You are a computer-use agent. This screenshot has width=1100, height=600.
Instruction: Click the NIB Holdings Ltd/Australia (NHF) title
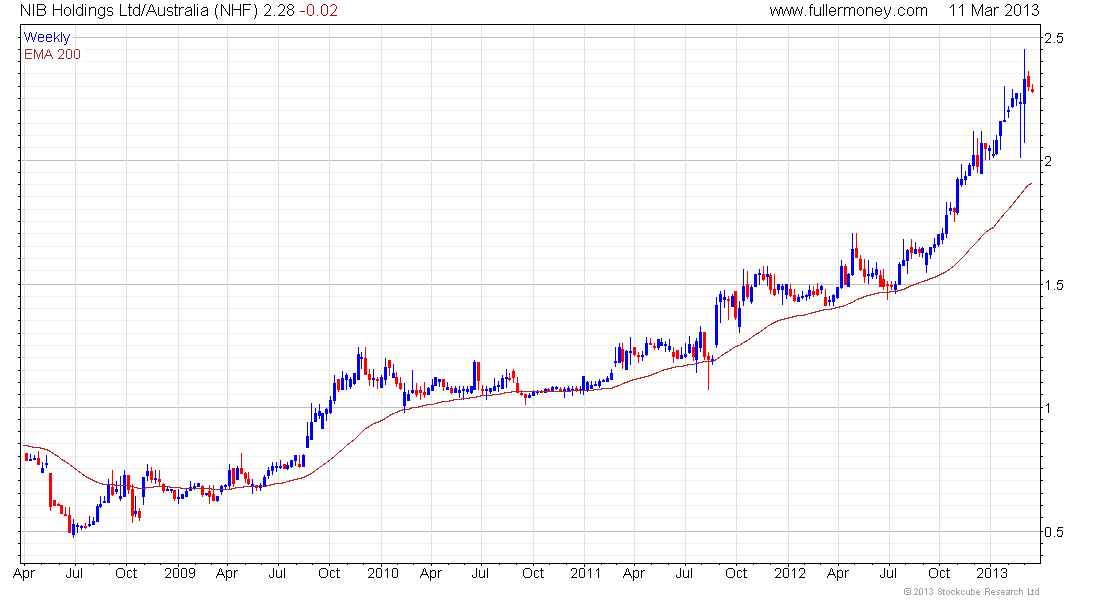(138, 11)
